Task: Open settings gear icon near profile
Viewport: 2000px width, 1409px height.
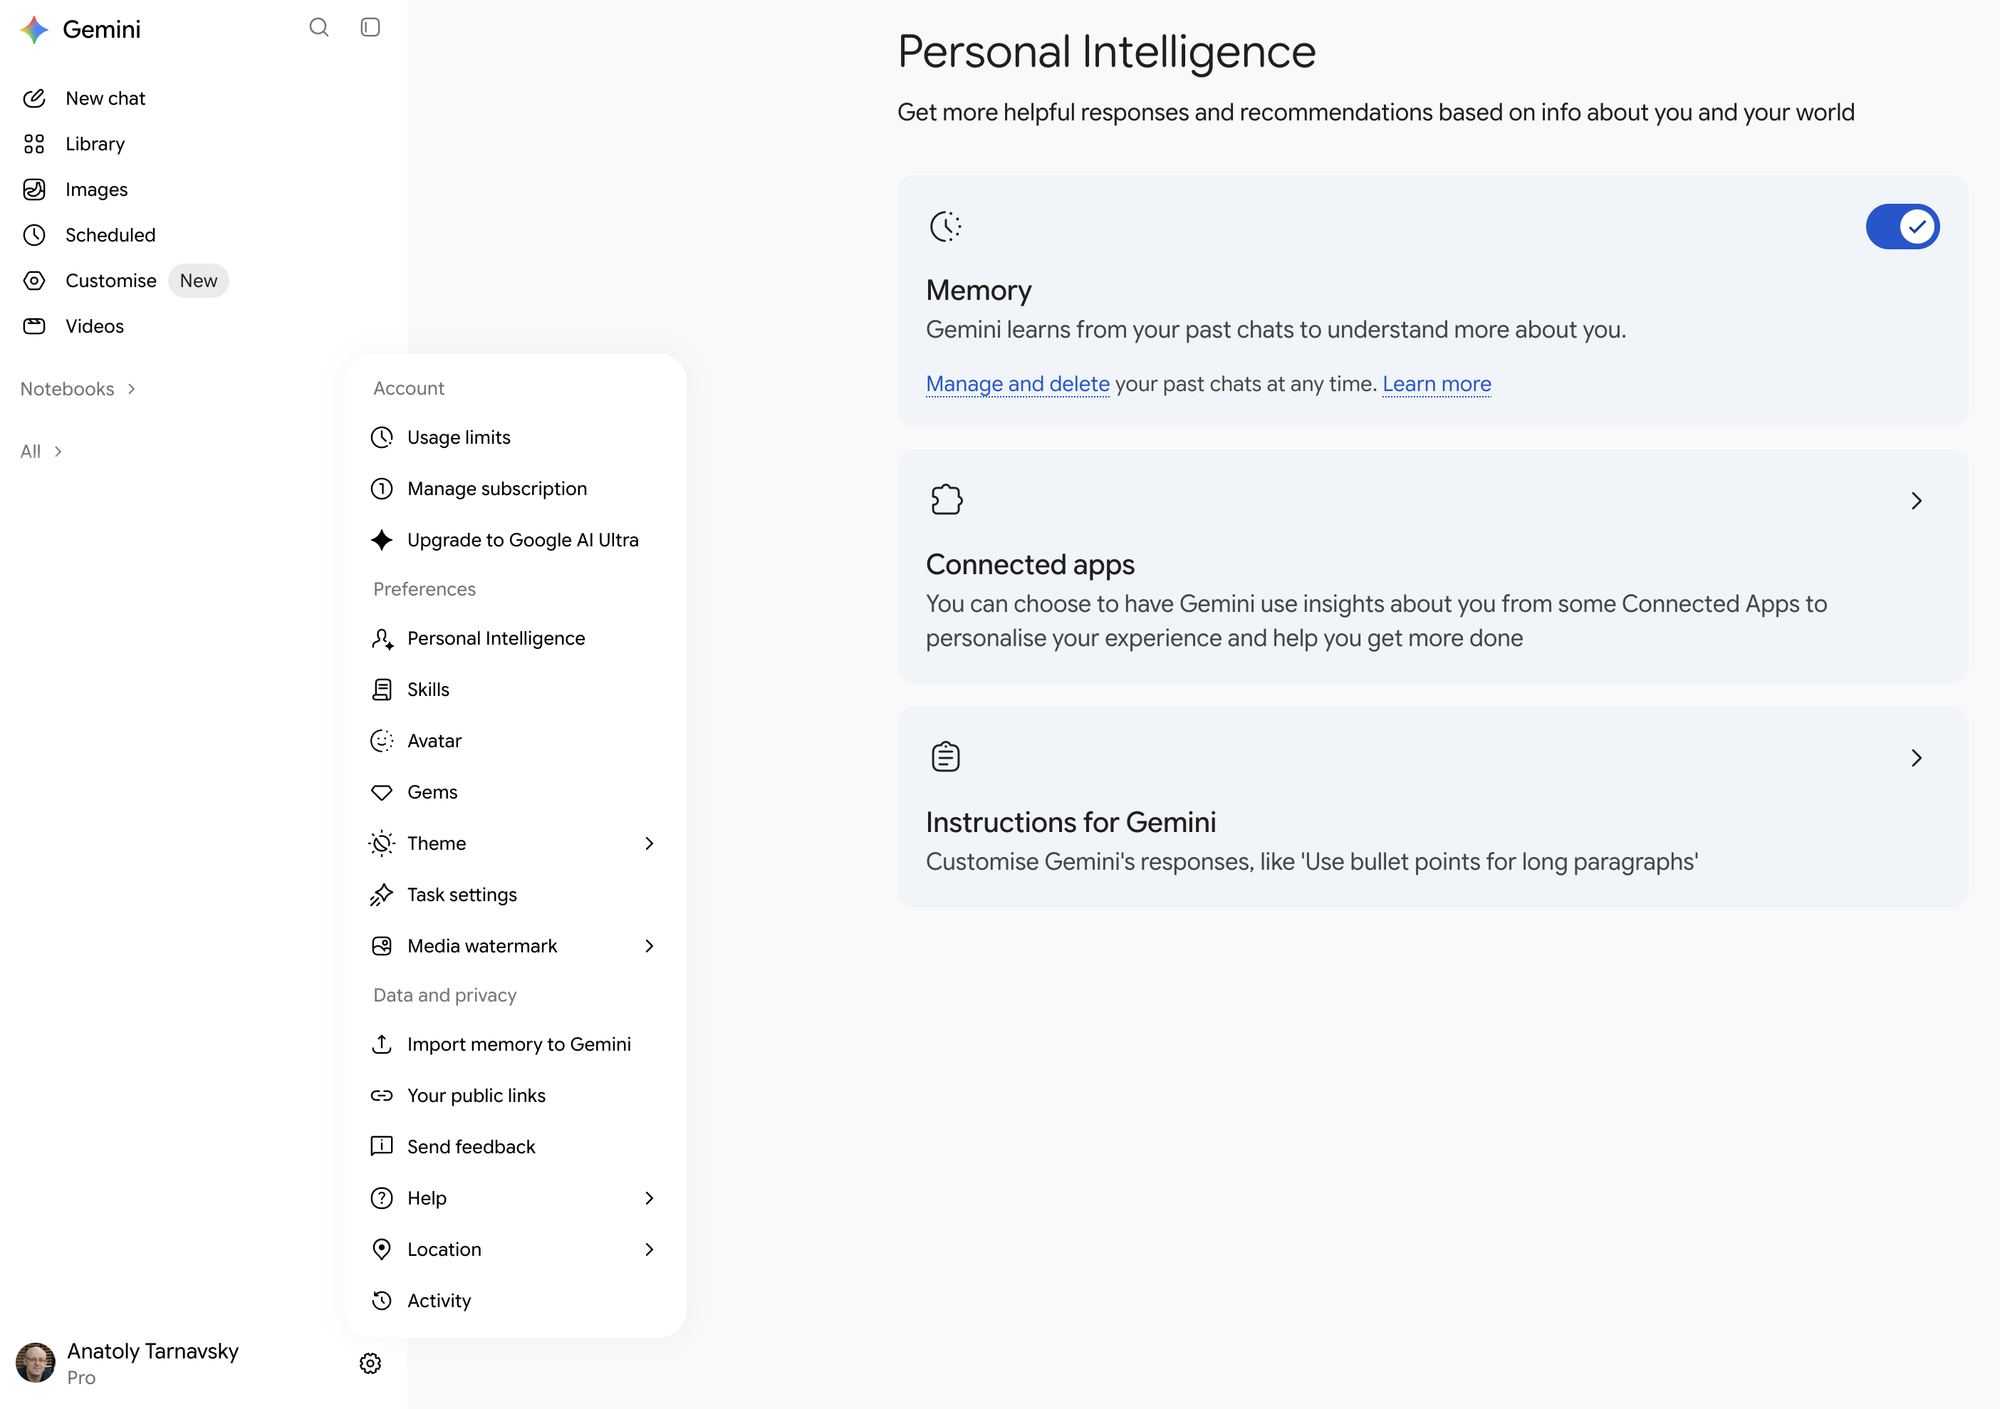Action: [x=370, y=1363]
